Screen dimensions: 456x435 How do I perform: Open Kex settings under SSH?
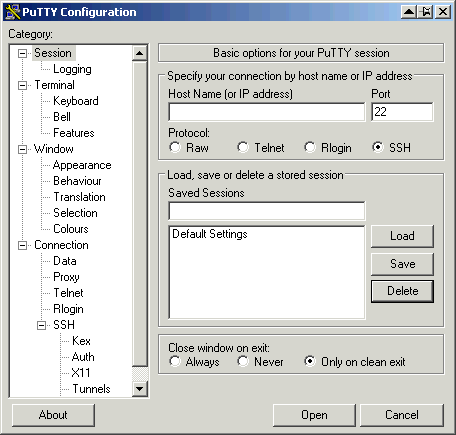click(x=81, y=341)
